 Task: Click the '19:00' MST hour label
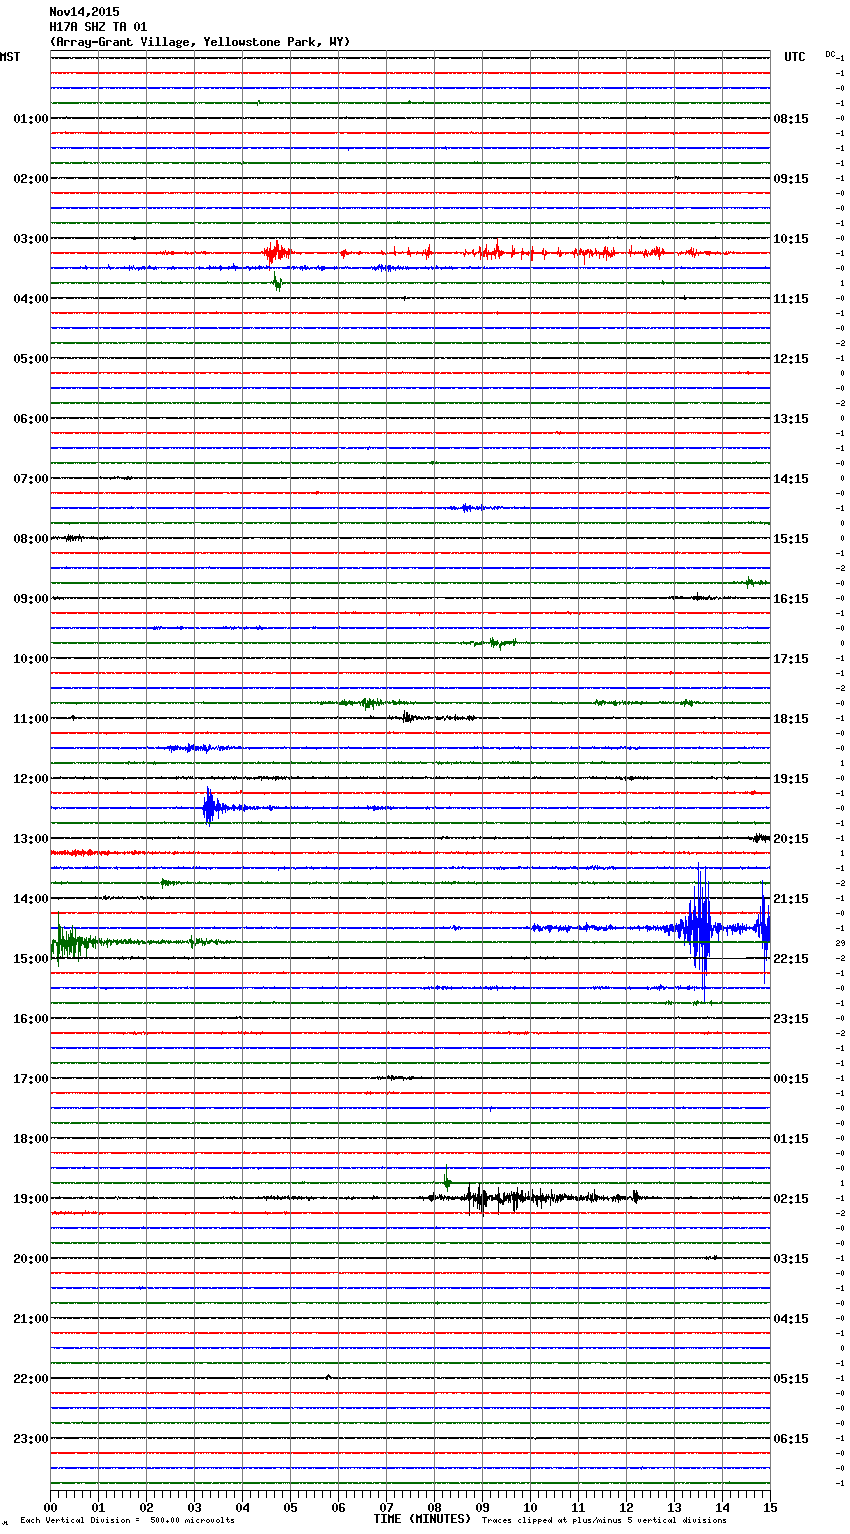30,1199
